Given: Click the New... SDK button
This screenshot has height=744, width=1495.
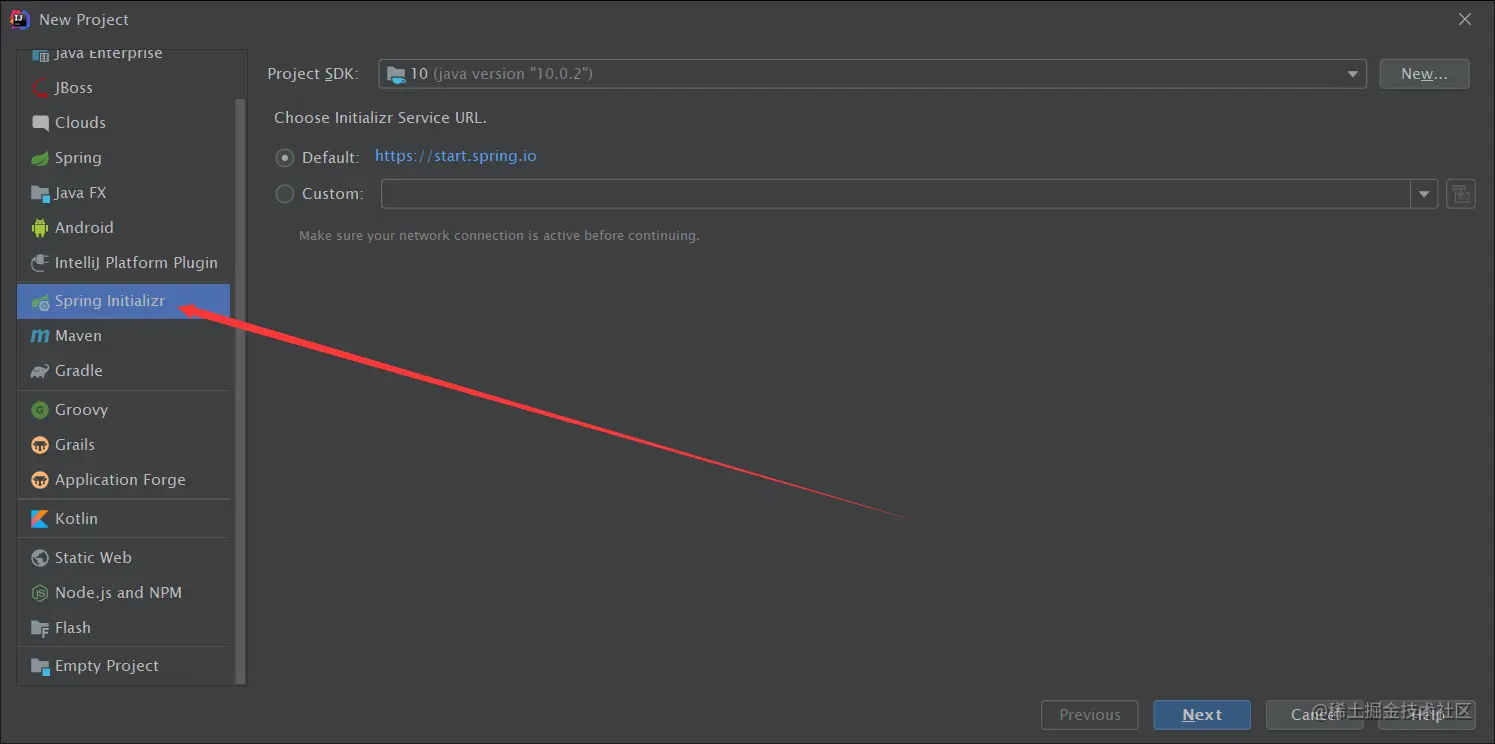Looking at the screenshot, I should pyautogui.click(x=1424, y=74).
